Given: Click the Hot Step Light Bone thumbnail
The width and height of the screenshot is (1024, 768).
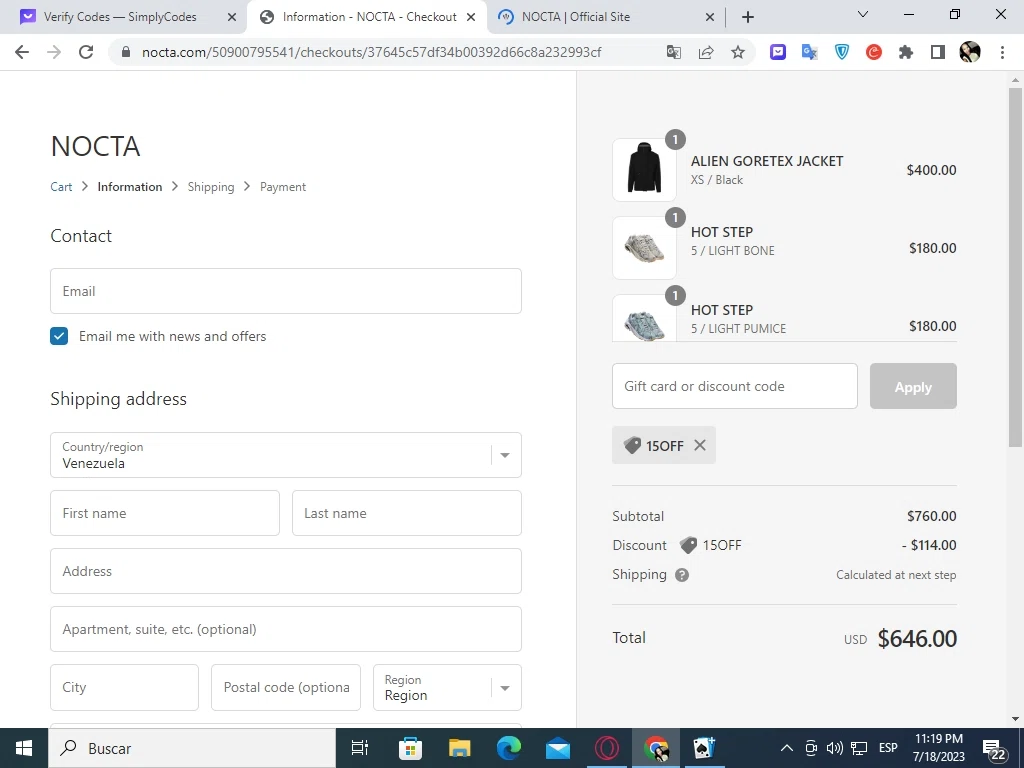Looking at the screenshot, I should point(644,248).
